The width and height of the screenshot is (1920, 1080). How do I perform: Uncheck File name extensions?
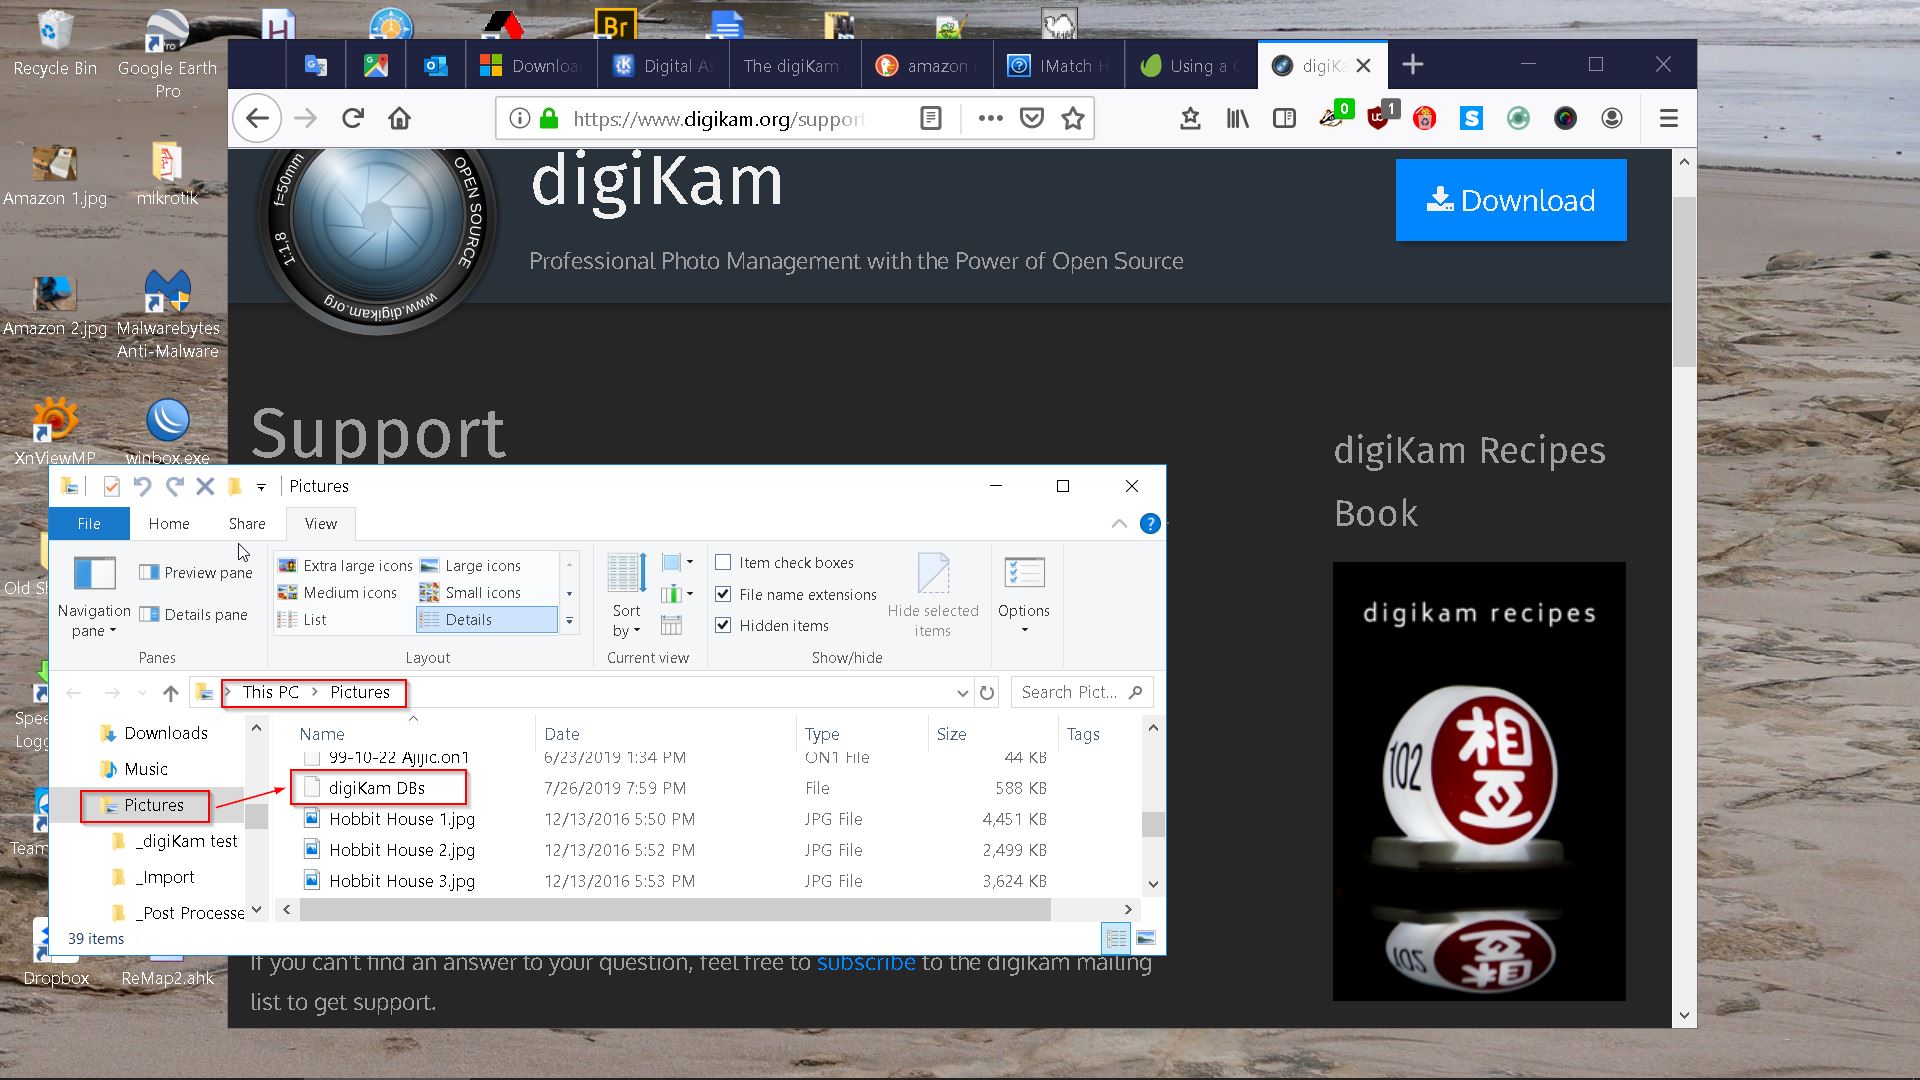point(724,594)
